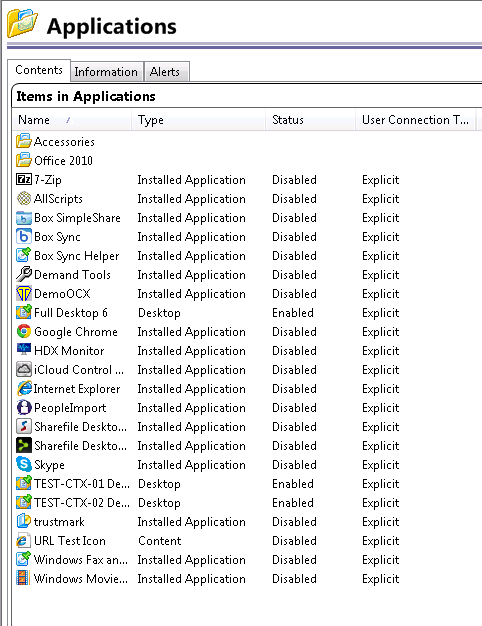
Task: Click the iCloud Control icon
Action: point(24,370)
